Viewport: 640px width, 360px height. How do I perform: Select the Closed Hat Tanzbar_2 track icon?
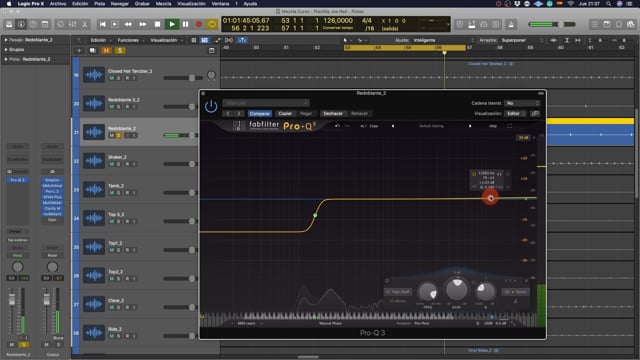point(94,75)
